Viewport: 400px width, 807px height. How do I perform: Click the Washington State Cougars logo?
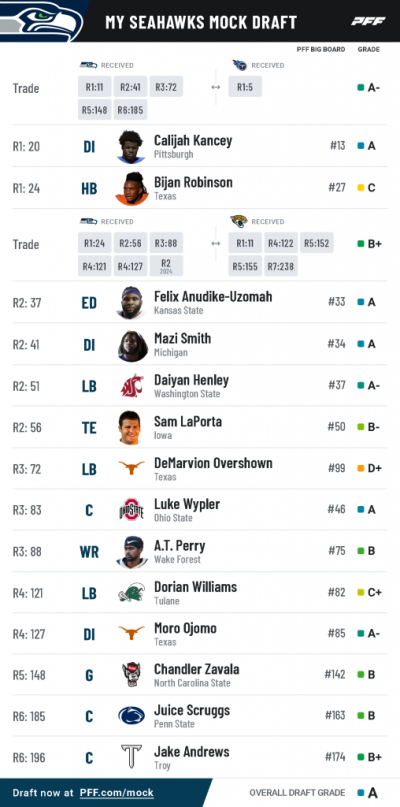pyautogui.click(x=132, y=386)
